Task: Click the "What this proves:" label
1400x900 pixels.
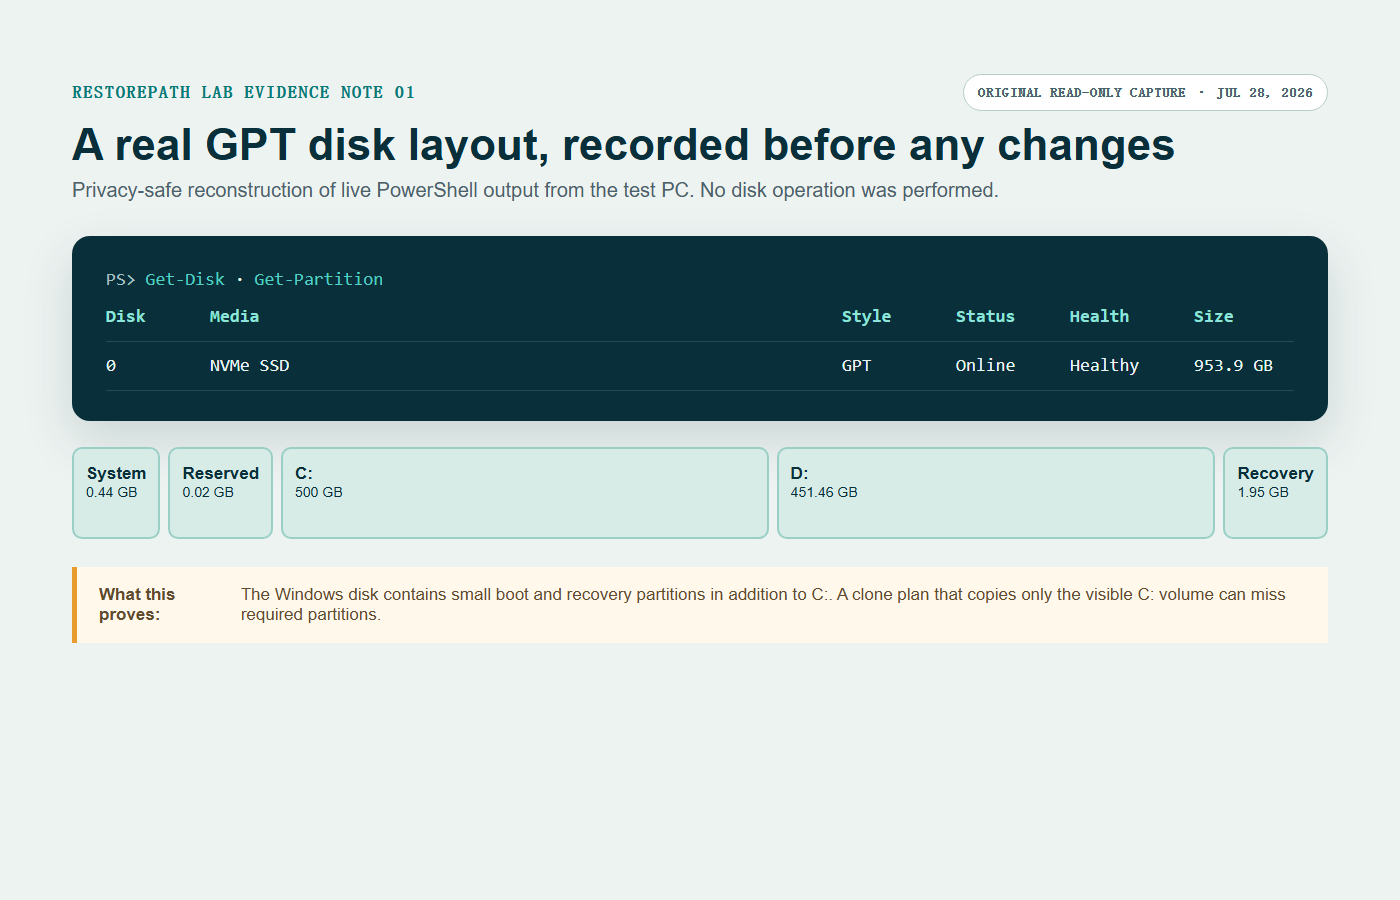Action: [137, 604]
